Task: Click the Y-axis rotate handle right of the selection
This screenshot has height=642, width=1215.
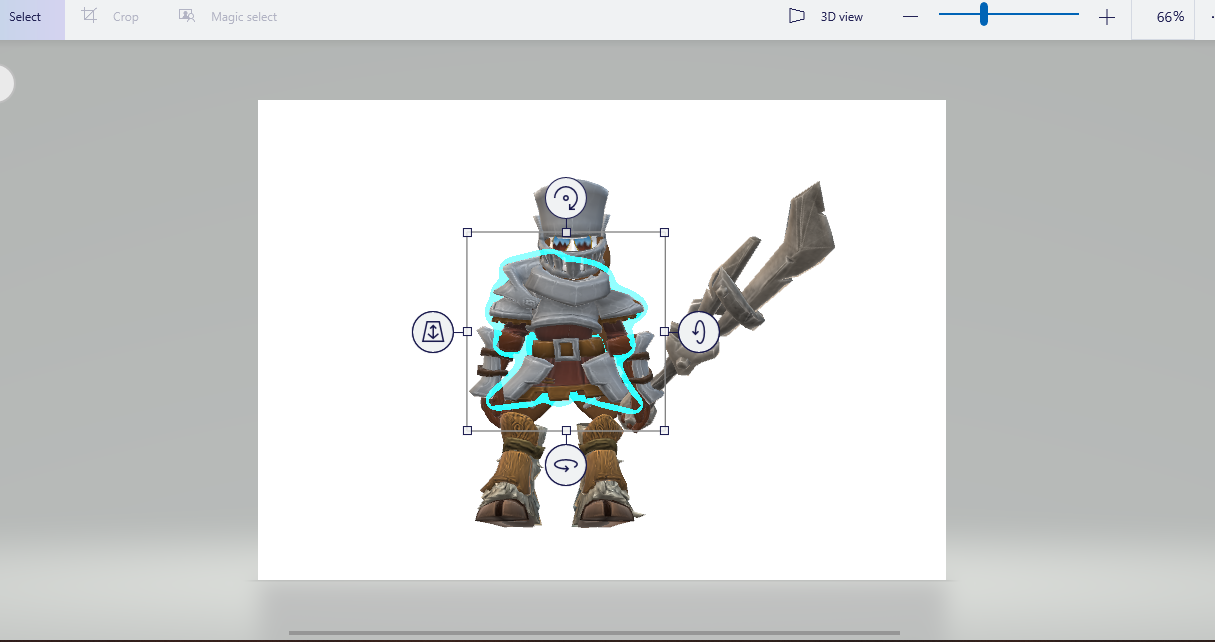Action: point(699,331)
